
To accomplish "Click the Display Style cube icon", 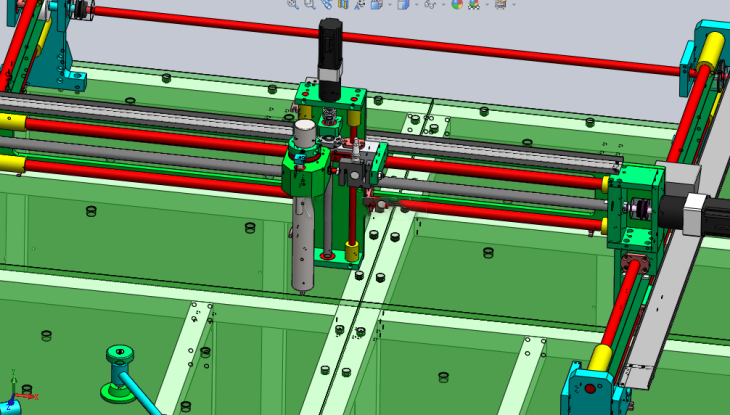I will point(402,4).
